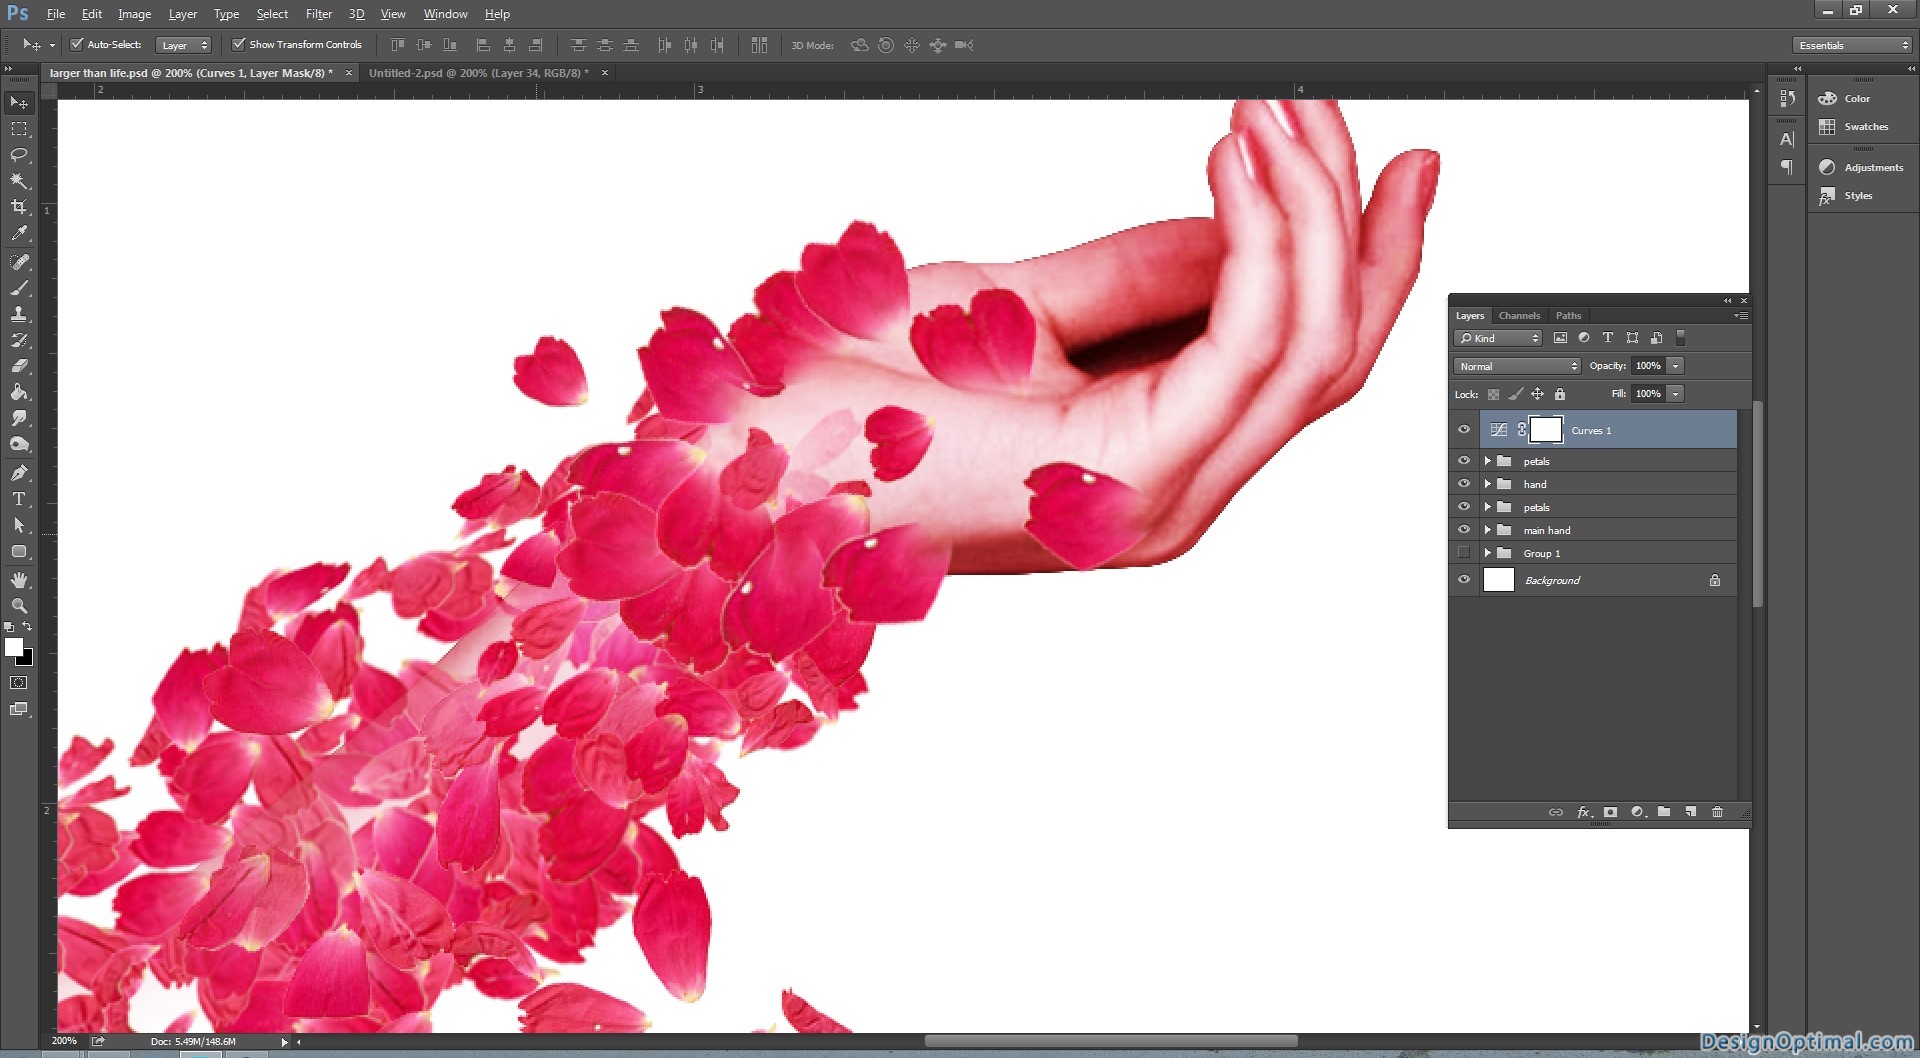
Task: Select the Crop tool
Action: 19,207
